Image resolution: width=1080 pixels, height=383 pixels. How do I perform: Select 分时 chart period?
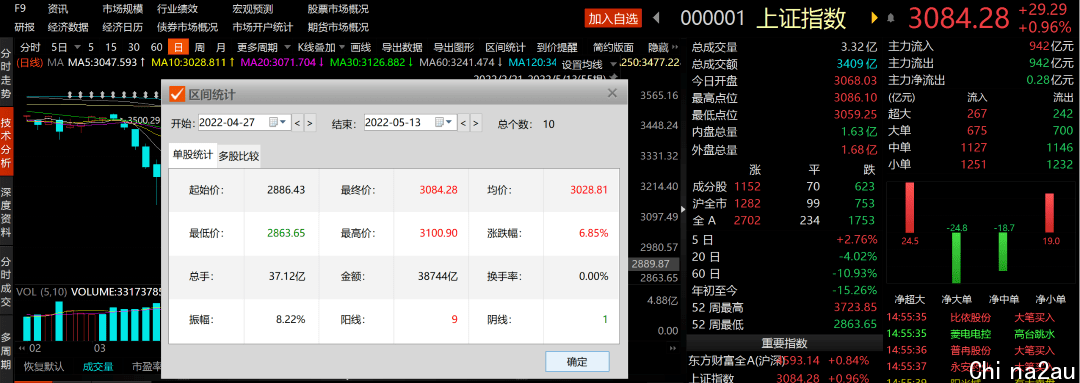pyautogui.click(x=30, y=48)
